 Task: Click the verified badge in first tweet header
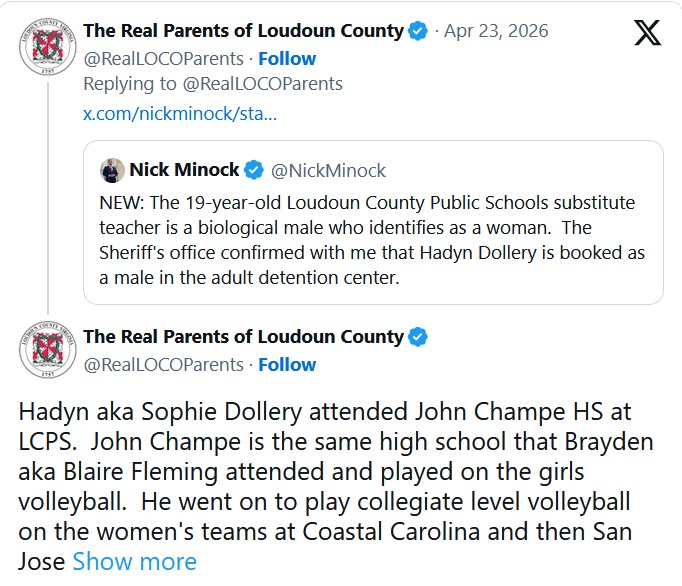tap(419, 31)
